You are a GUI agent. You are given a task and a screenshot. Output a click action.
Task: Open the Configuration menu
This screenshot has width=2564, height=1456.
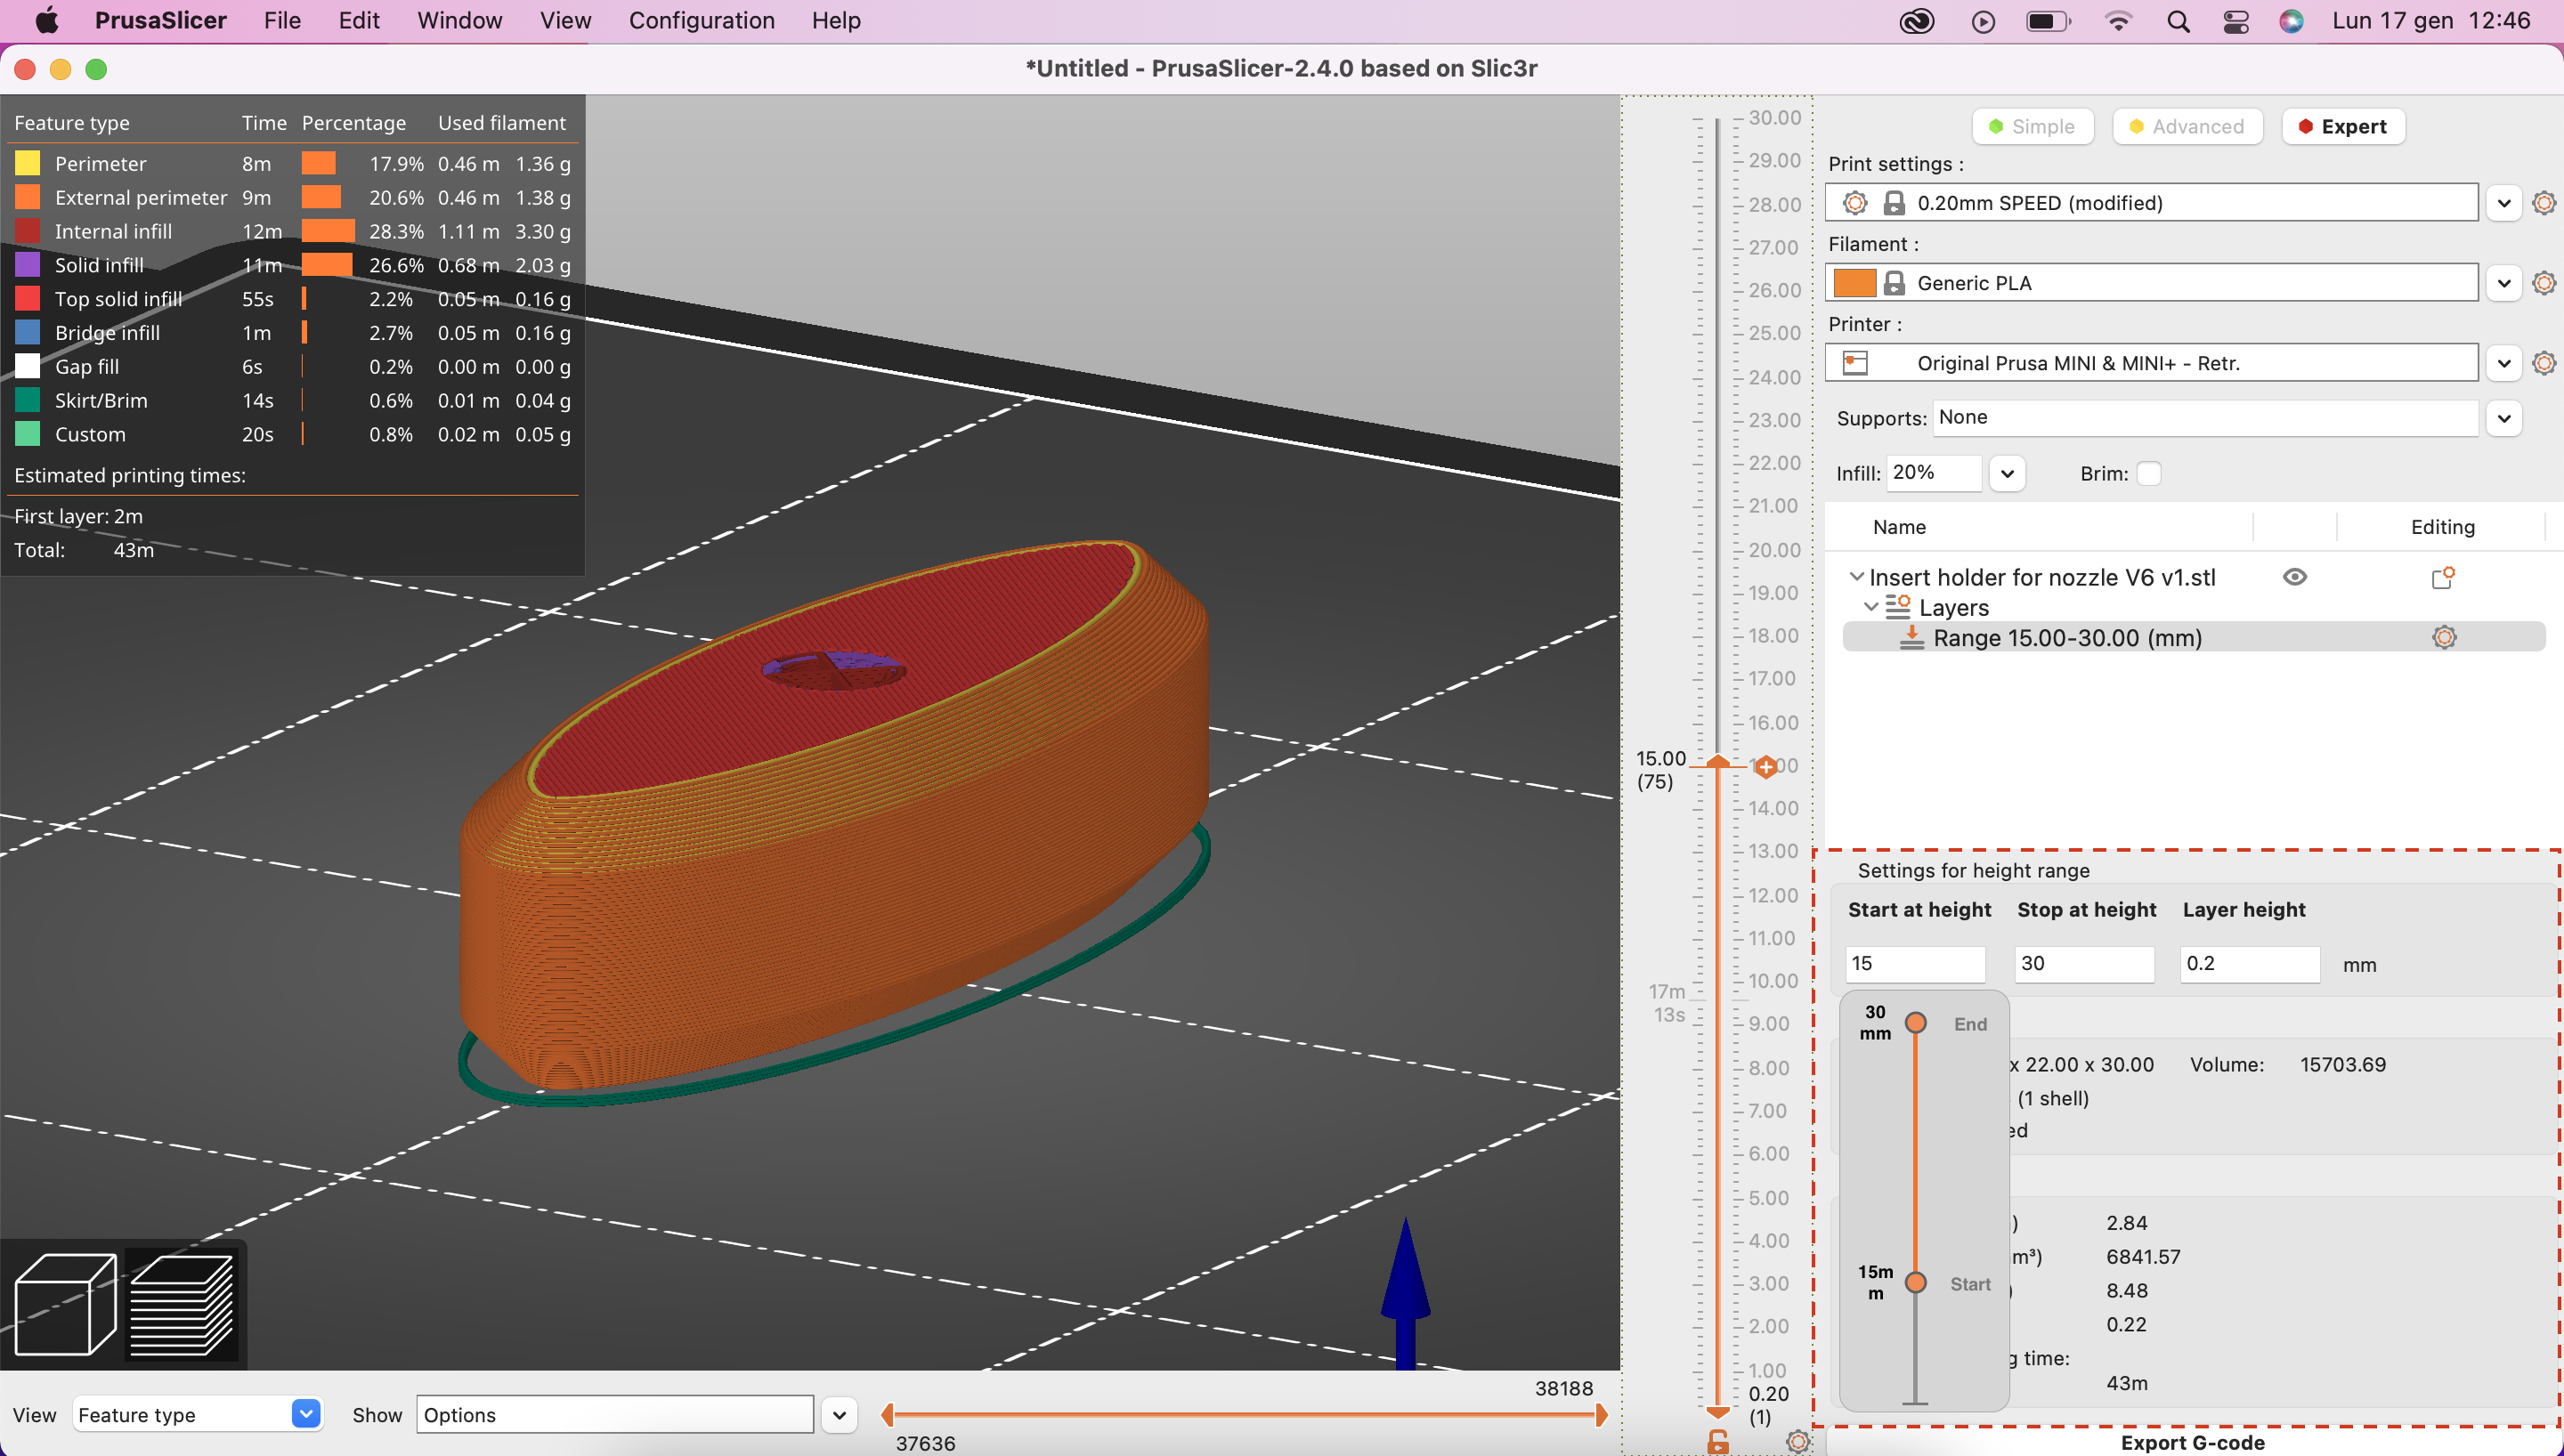click(x=701, y=21)
